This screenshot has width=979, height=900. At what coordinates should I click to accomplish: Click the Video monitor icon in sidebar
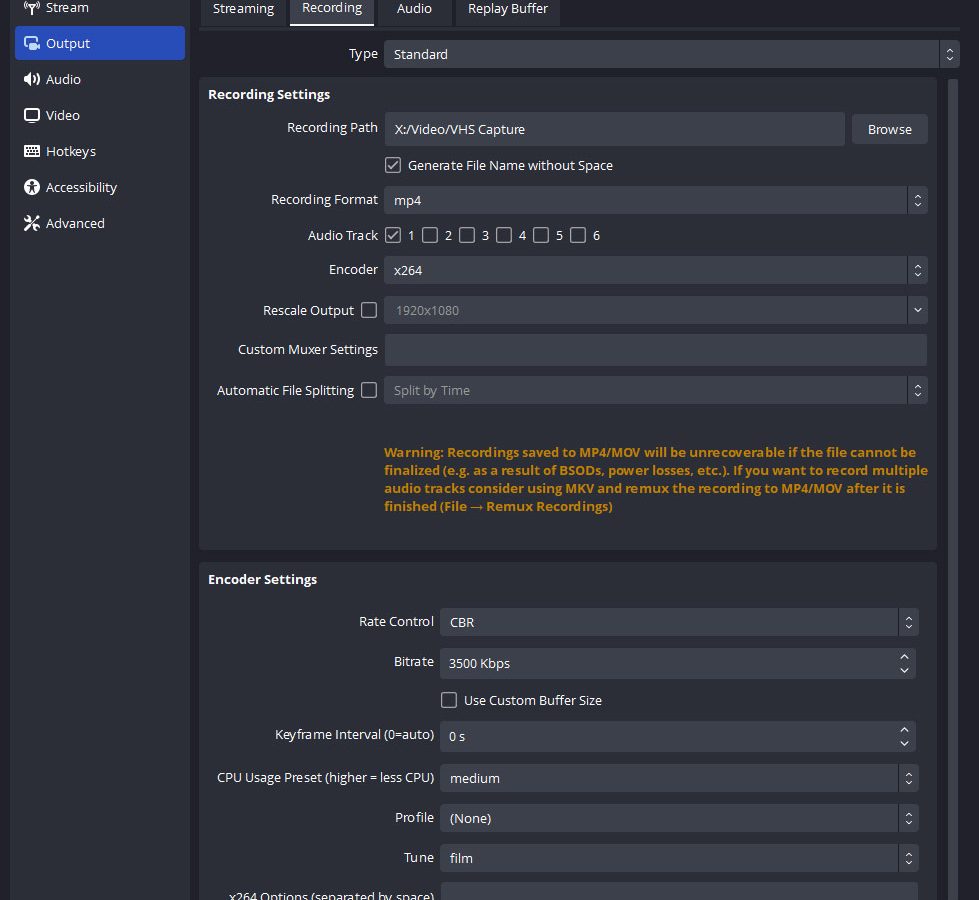click(x=31, y=116)
